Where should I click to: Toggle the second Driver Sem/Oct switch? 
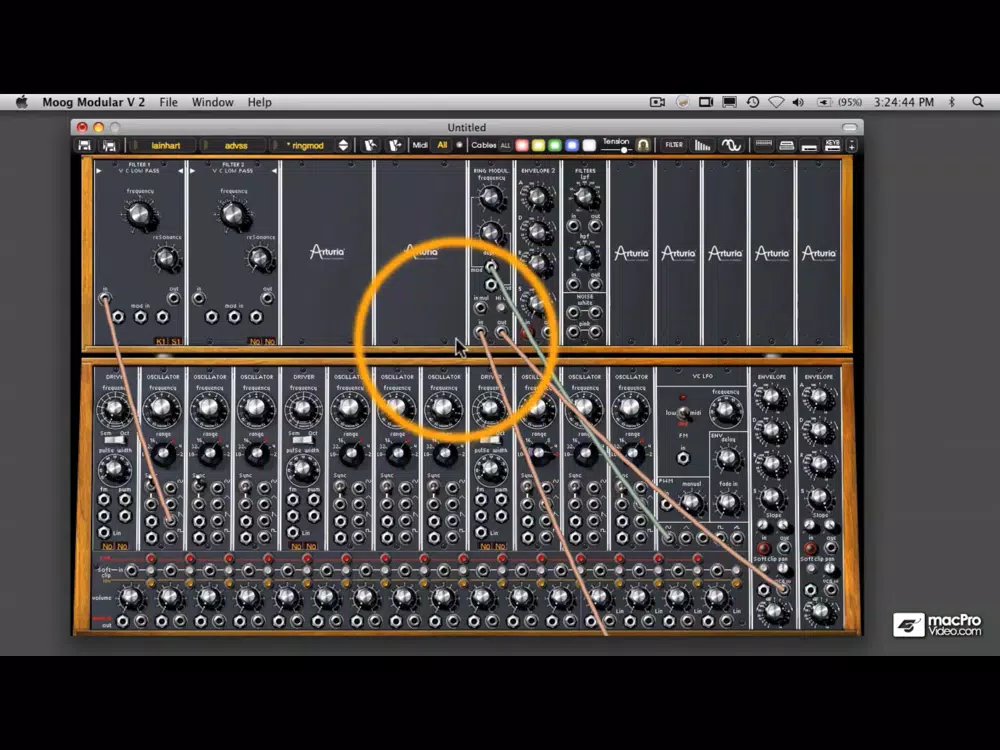(x=303, y=440)
